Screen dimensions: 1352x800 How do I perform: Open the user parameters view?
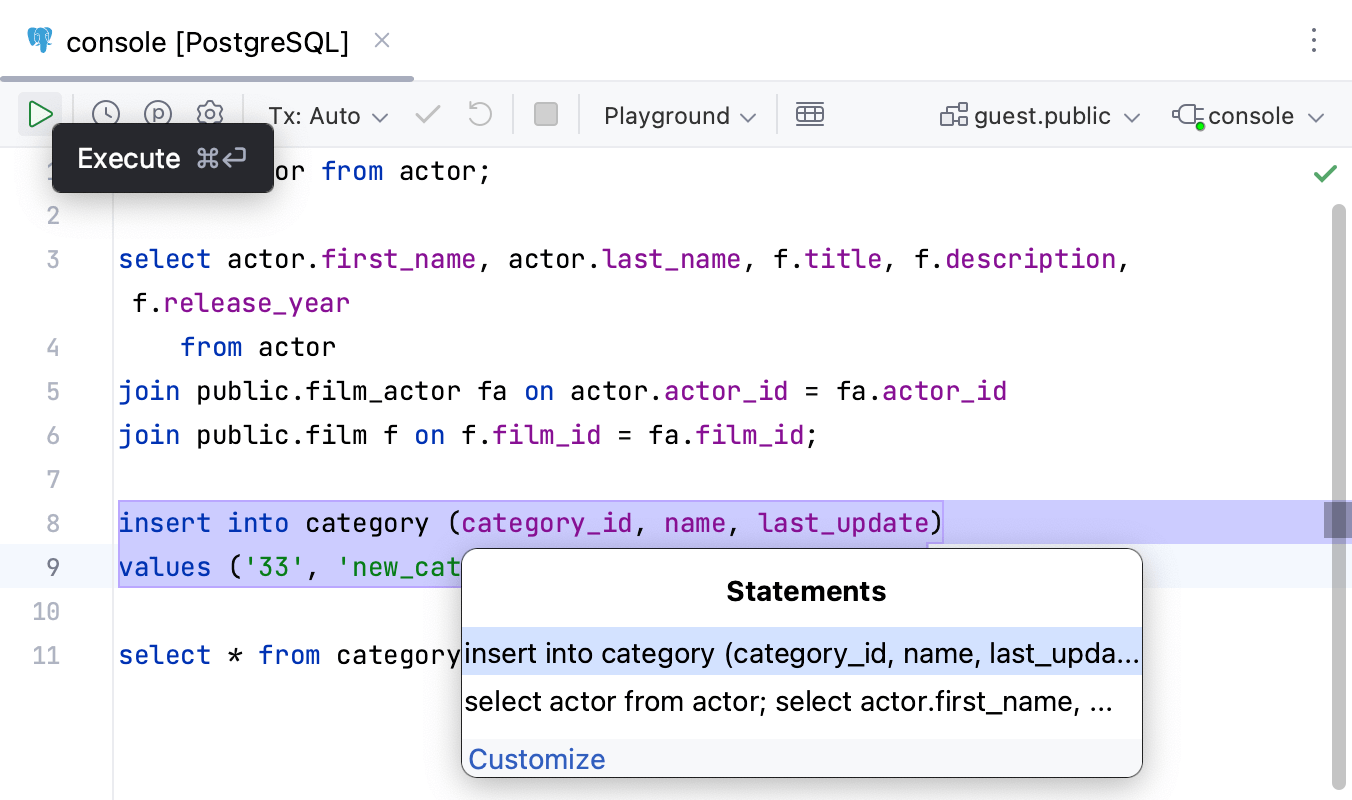pos(158,114)
